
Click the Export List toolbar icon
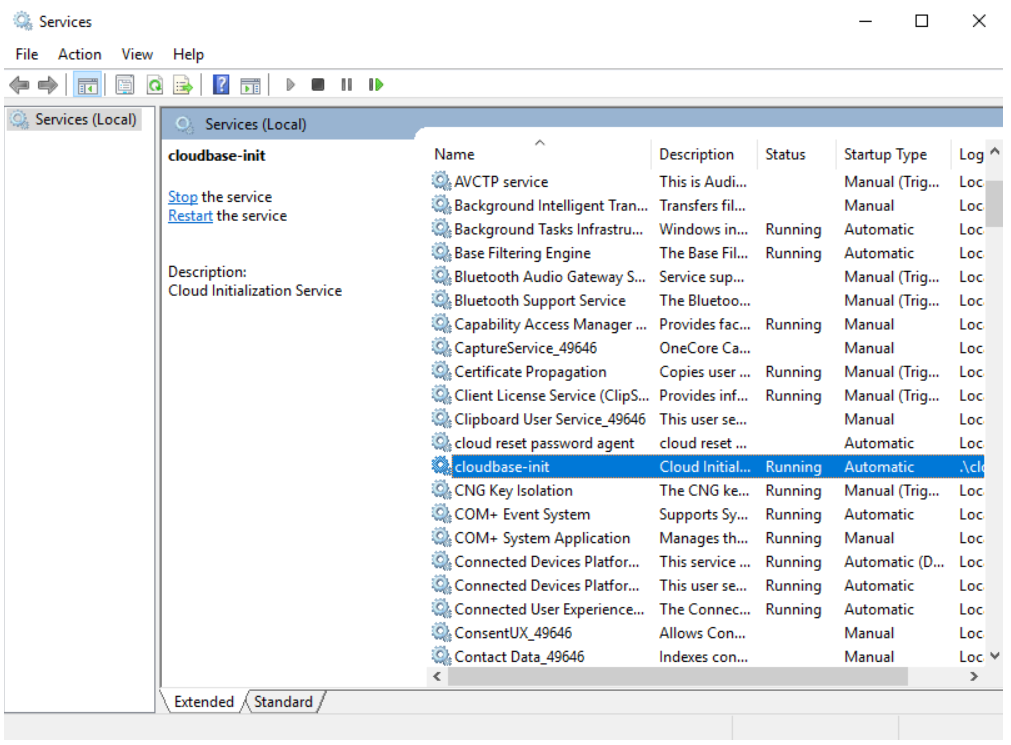[183, 85]
